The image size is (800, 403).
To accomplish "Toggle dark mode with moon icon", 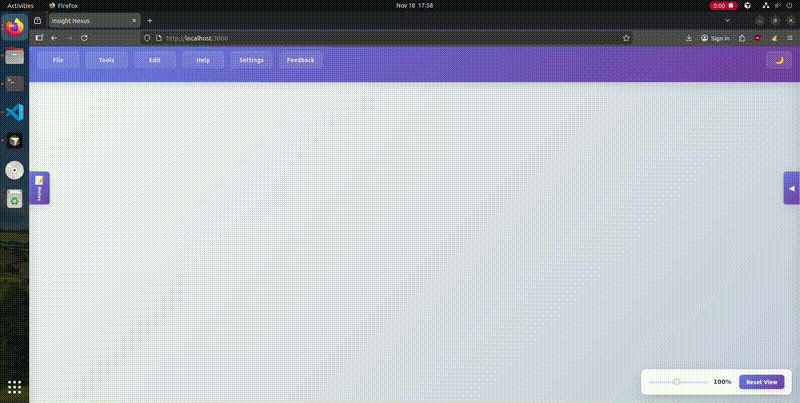I will pyautogui.click(x=779, y=60).
